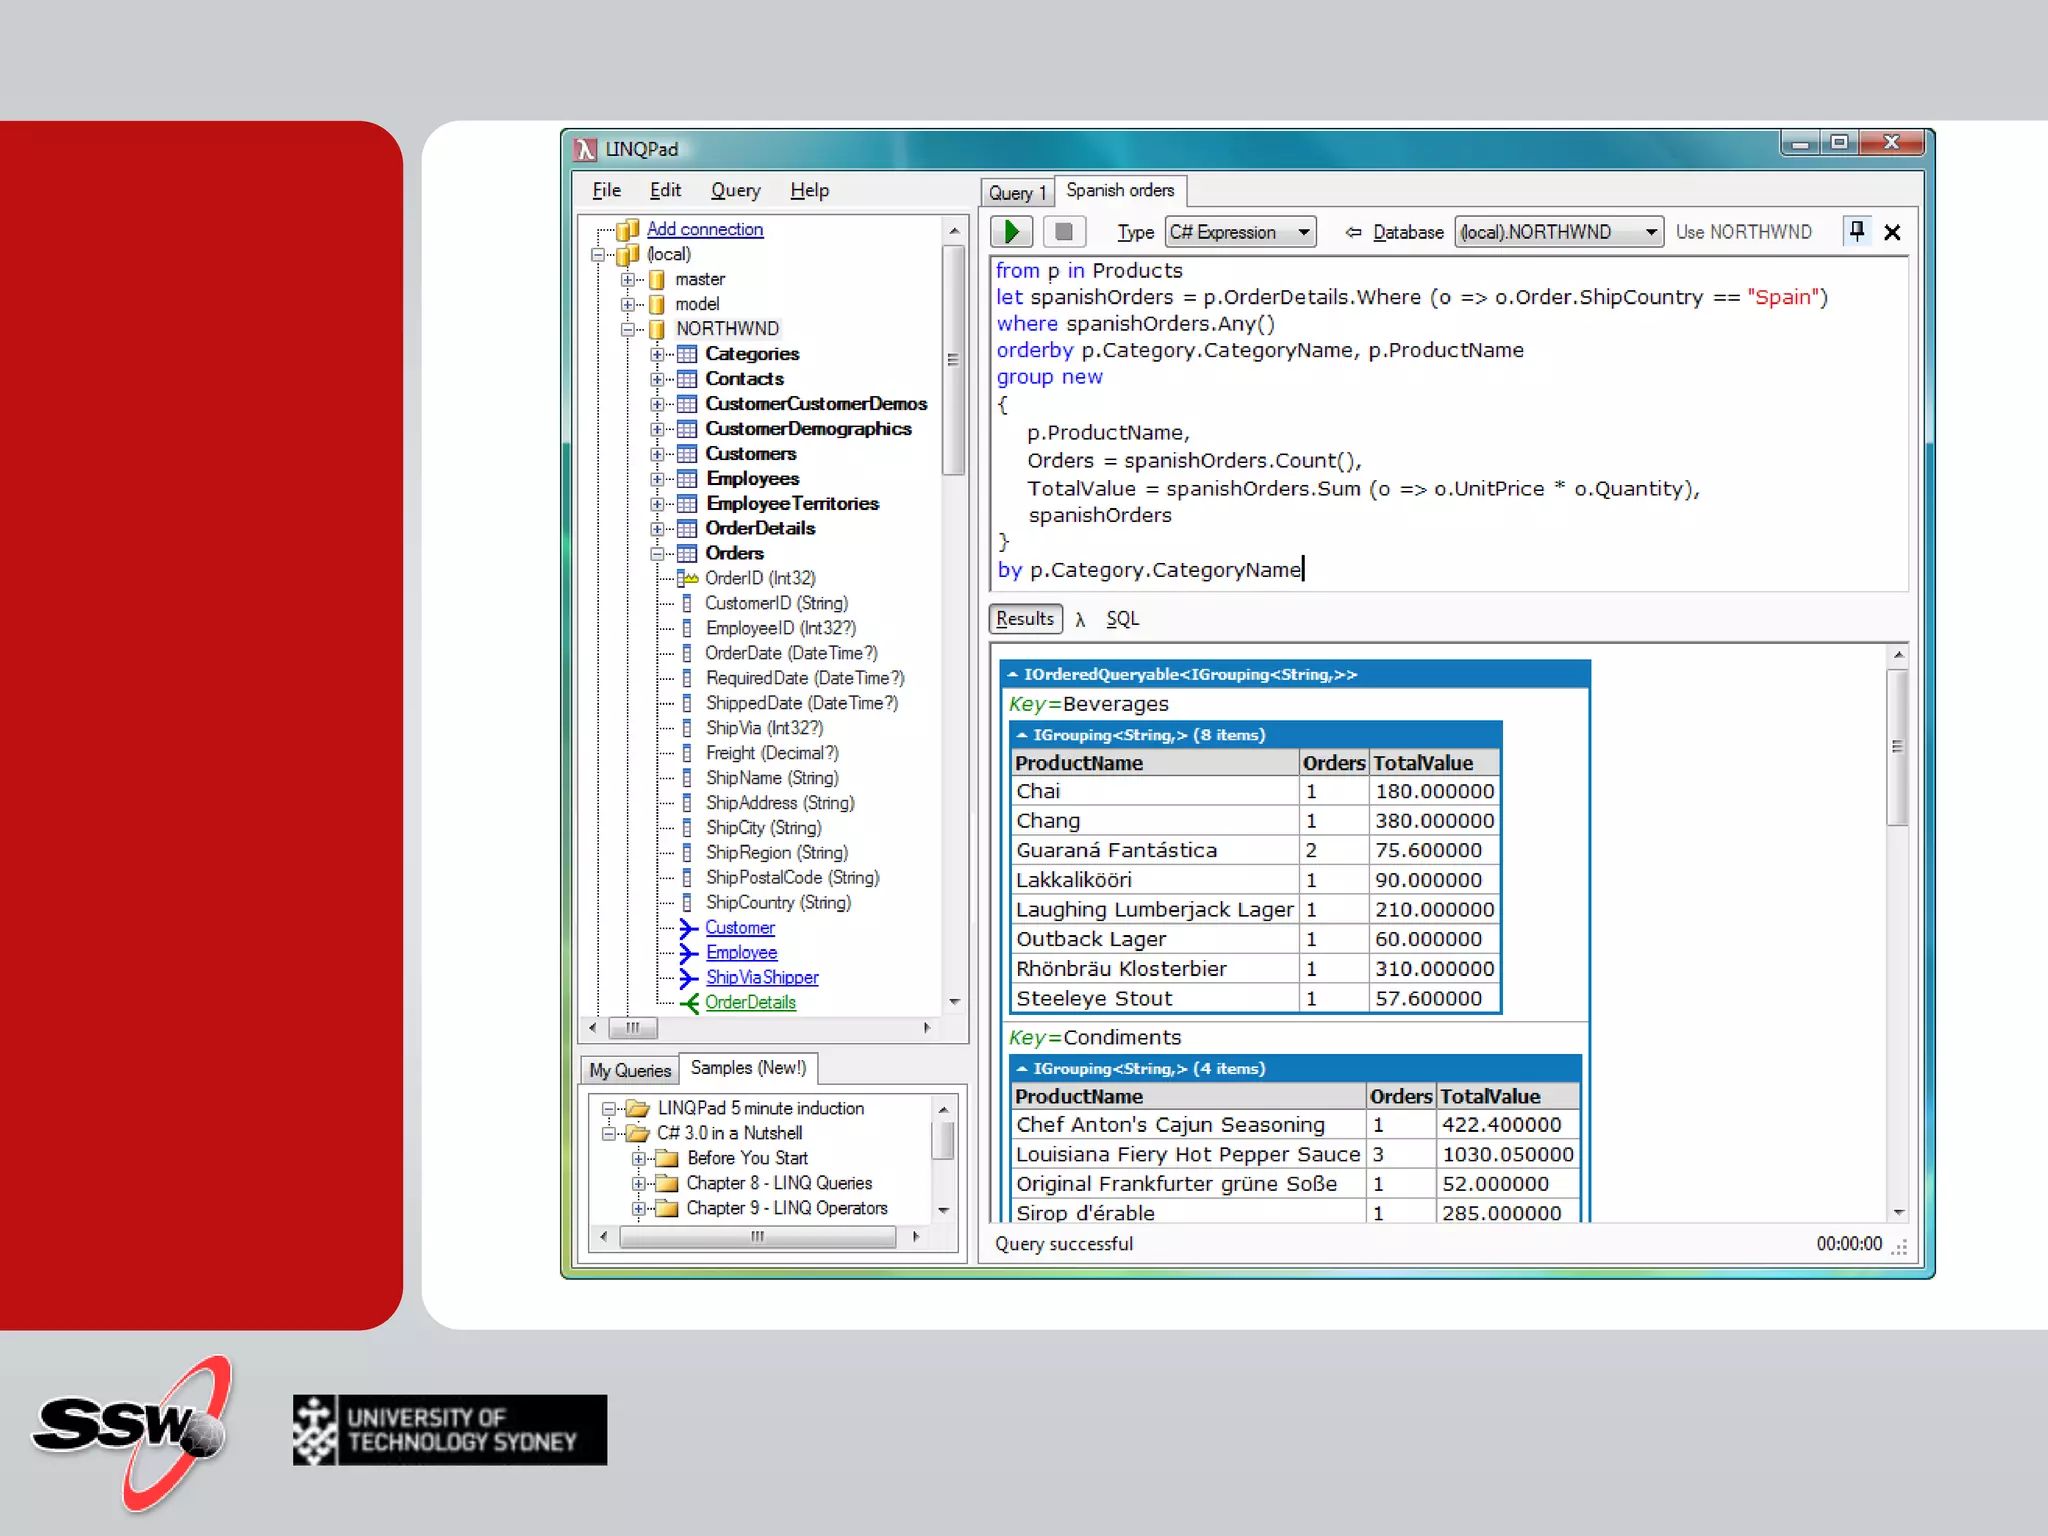
Task: Switch to the SQL results view
Action: point(1122,619)
